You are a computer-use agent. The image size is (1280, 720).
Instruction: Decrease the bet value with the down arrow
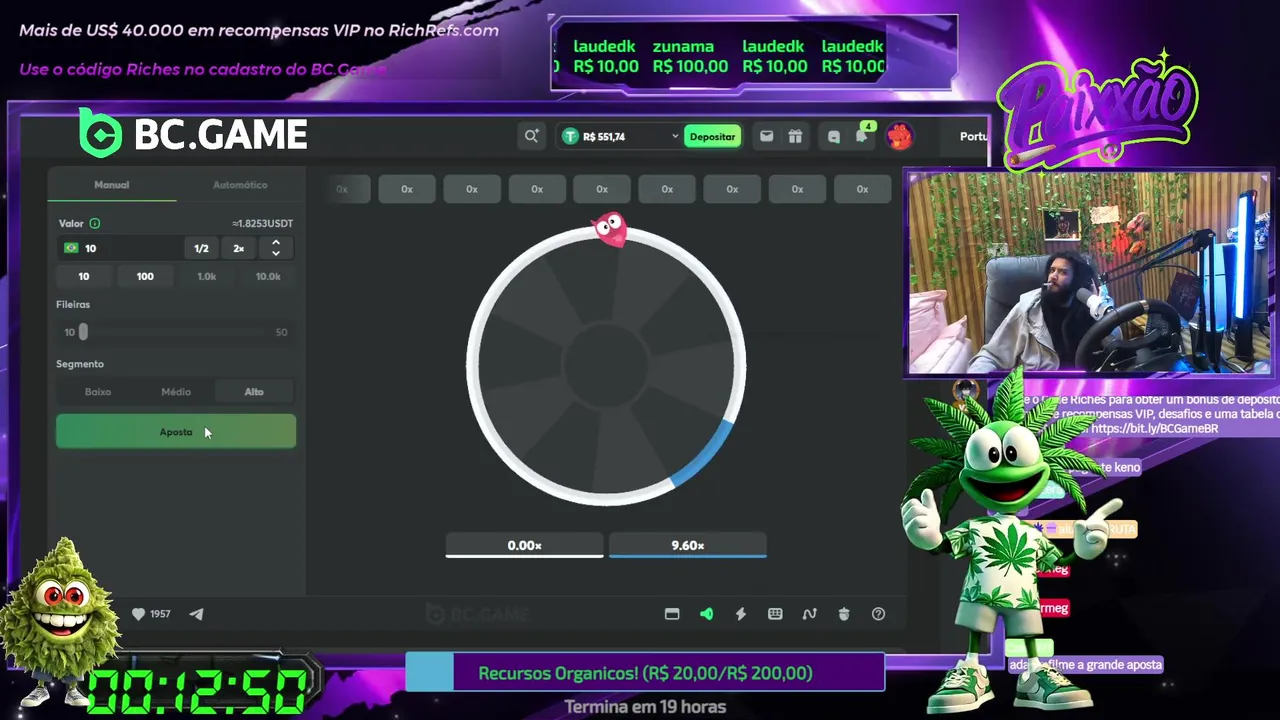276,253
